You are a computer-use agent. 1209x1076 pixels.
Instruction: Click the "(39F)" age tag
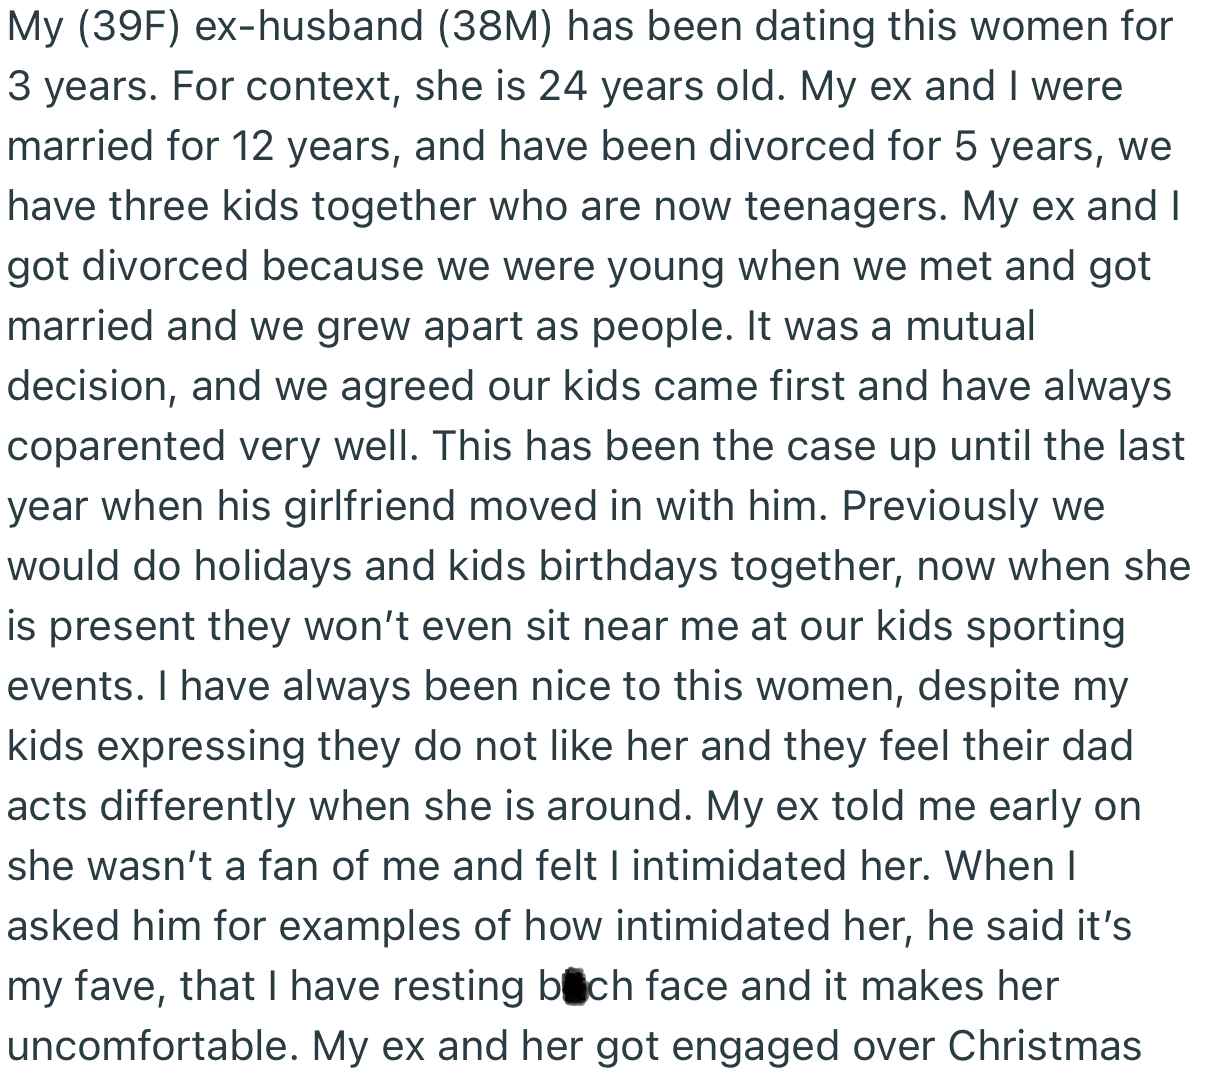pos(125,26)
